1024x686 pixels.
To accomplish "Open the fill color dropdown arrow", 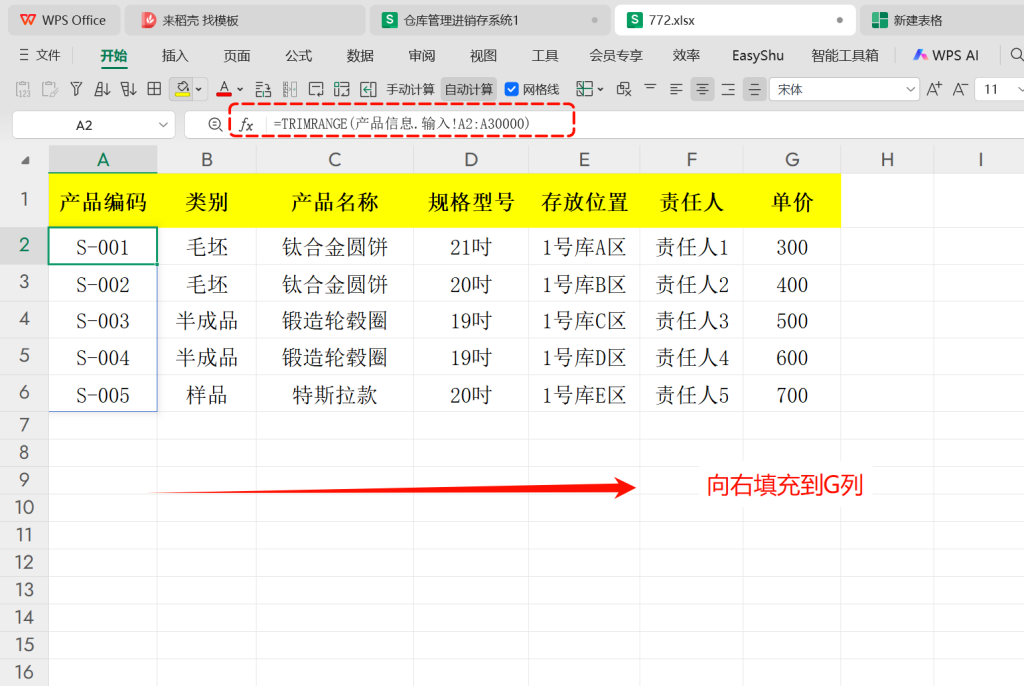I will 199,90.
